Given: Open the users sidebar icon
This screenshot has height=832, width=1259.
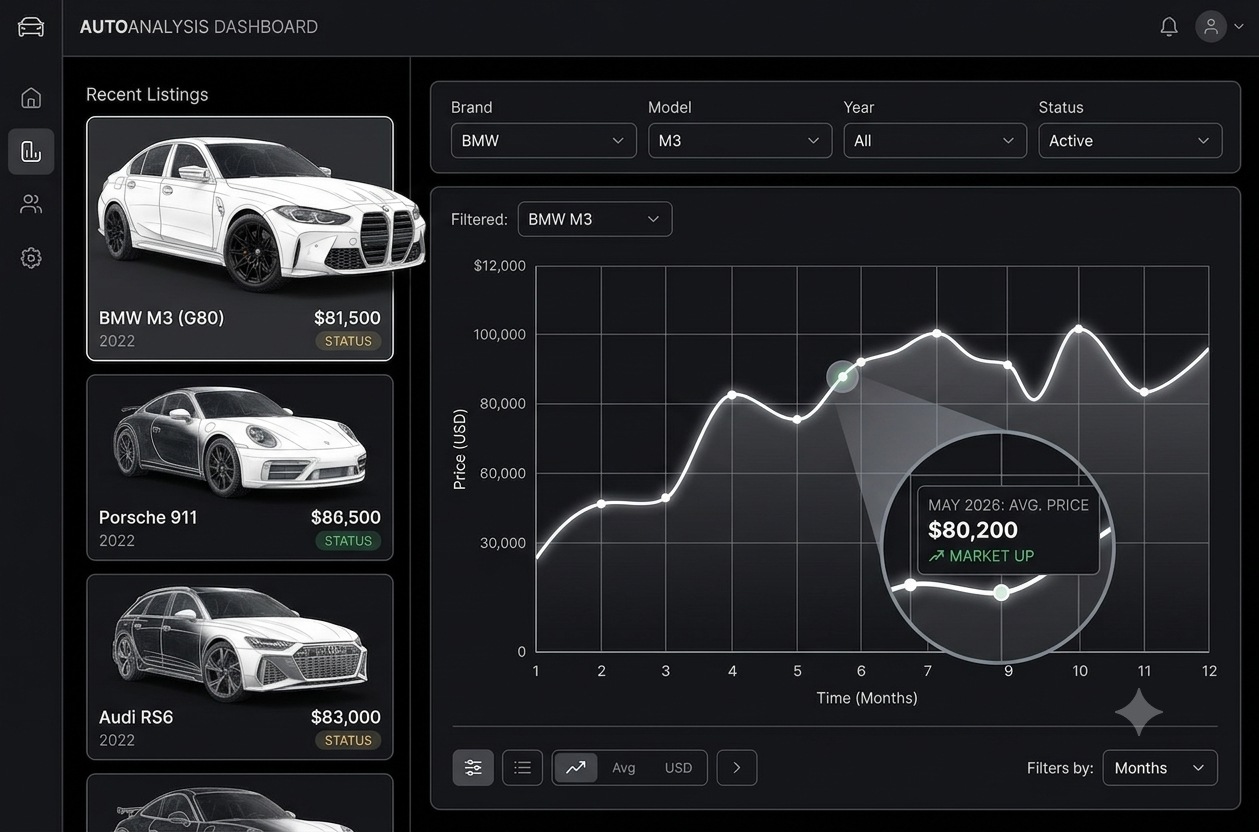Looking at the screenshot, I should tap(31, 204).
